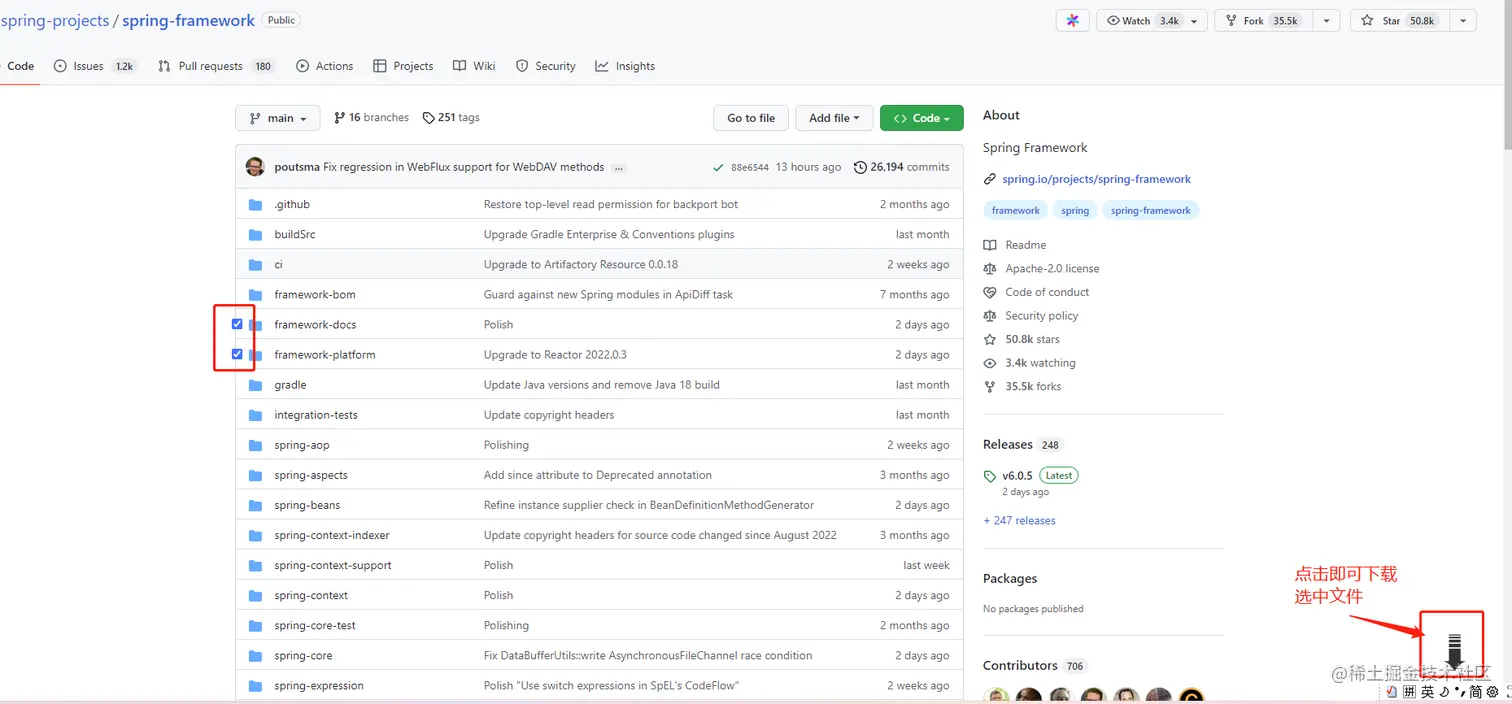Click the folder icon next to spring-aop

pos(255,445)
